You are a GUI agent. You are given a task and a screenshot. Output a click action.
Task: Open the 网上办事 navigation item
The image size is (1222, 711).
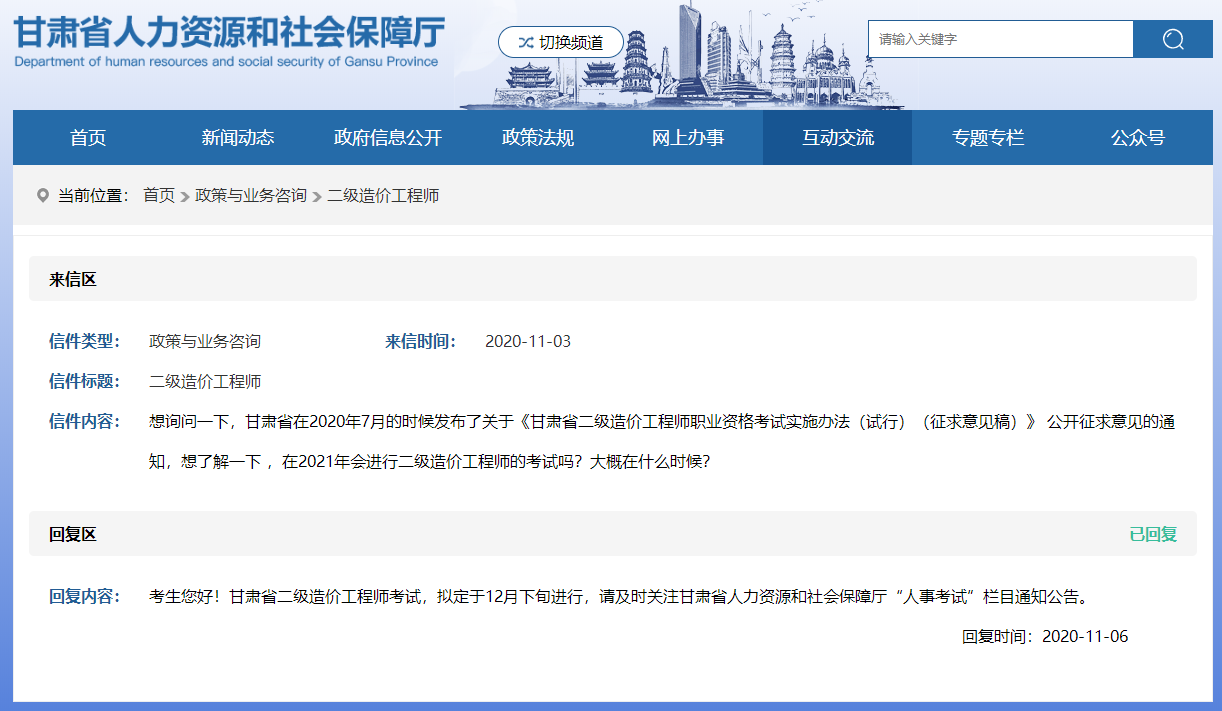point(688,138)
